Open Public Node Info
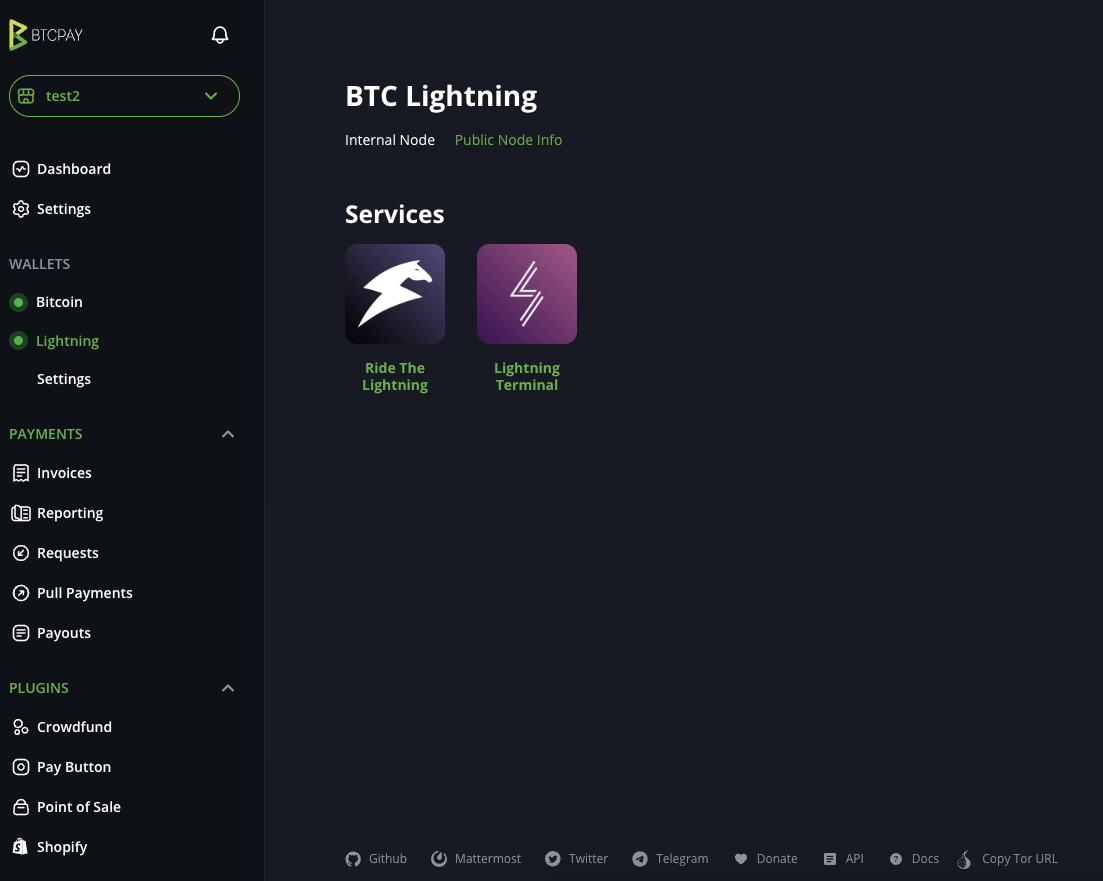The image size is (1103, 881). tap(508, 140)
